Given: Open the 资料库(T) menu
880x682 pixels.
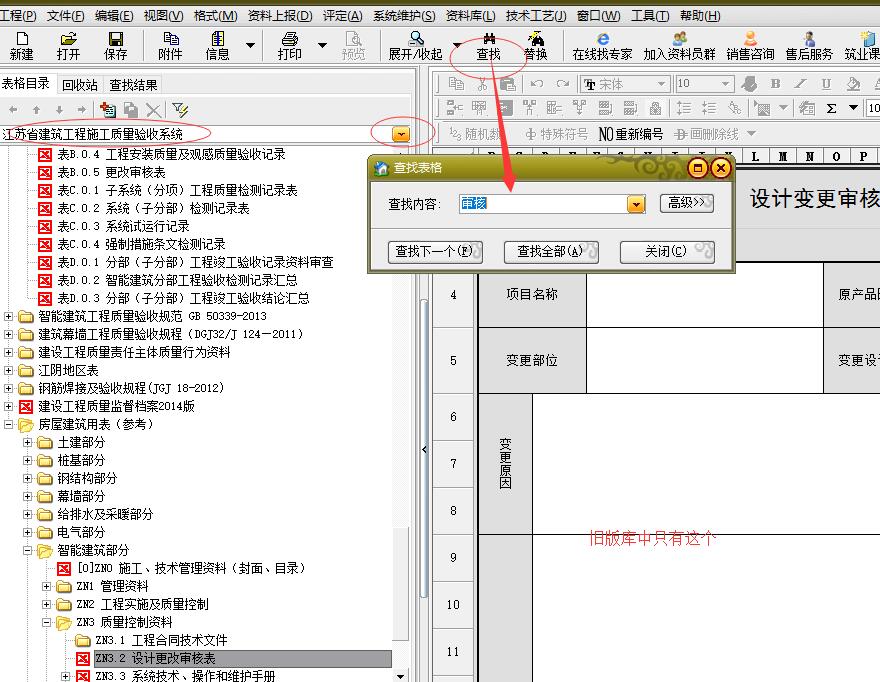Looking at the screenshot, I should [470, 16].
